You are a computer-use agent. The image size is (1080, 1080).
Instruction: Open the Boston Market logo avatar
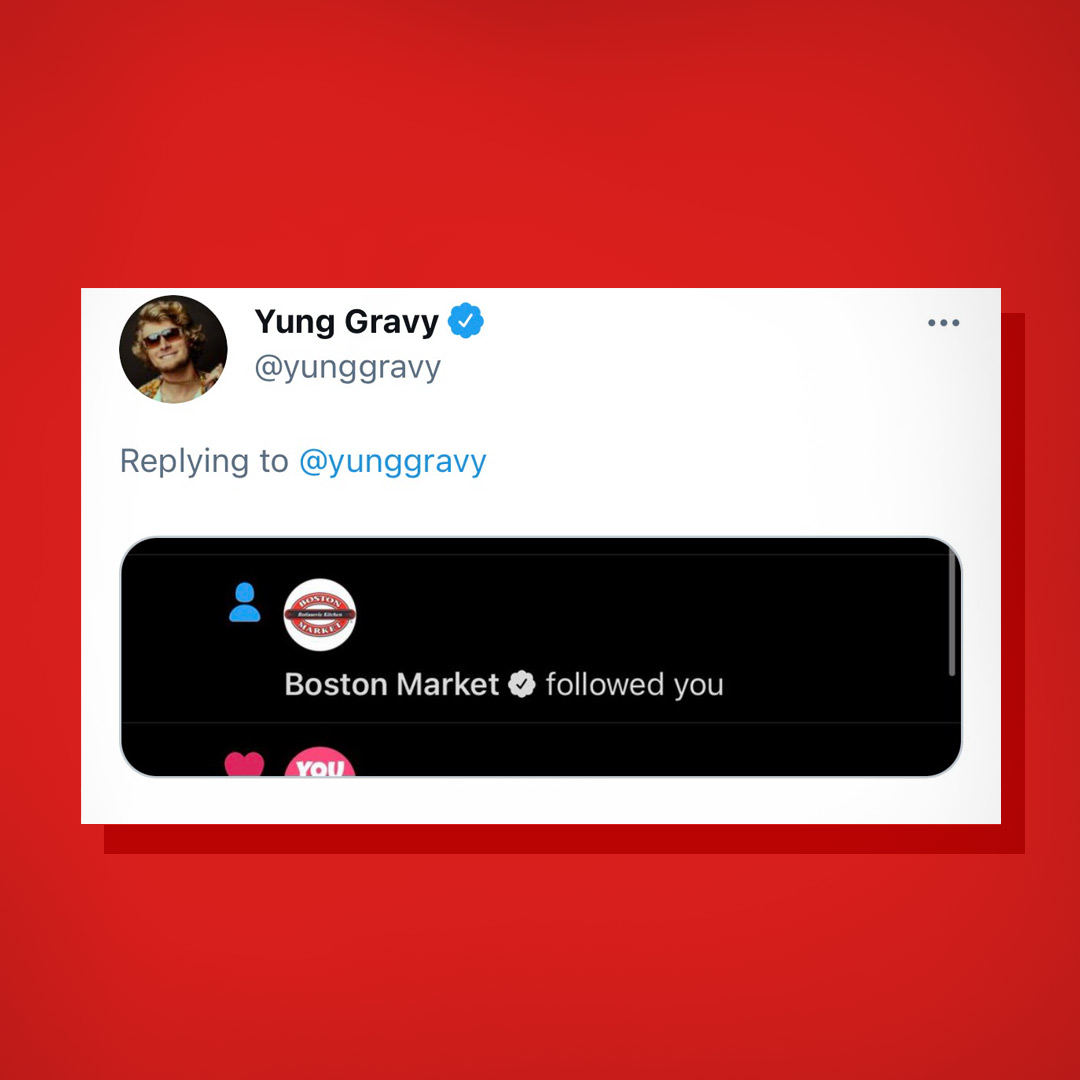click(x=320, y=614)
